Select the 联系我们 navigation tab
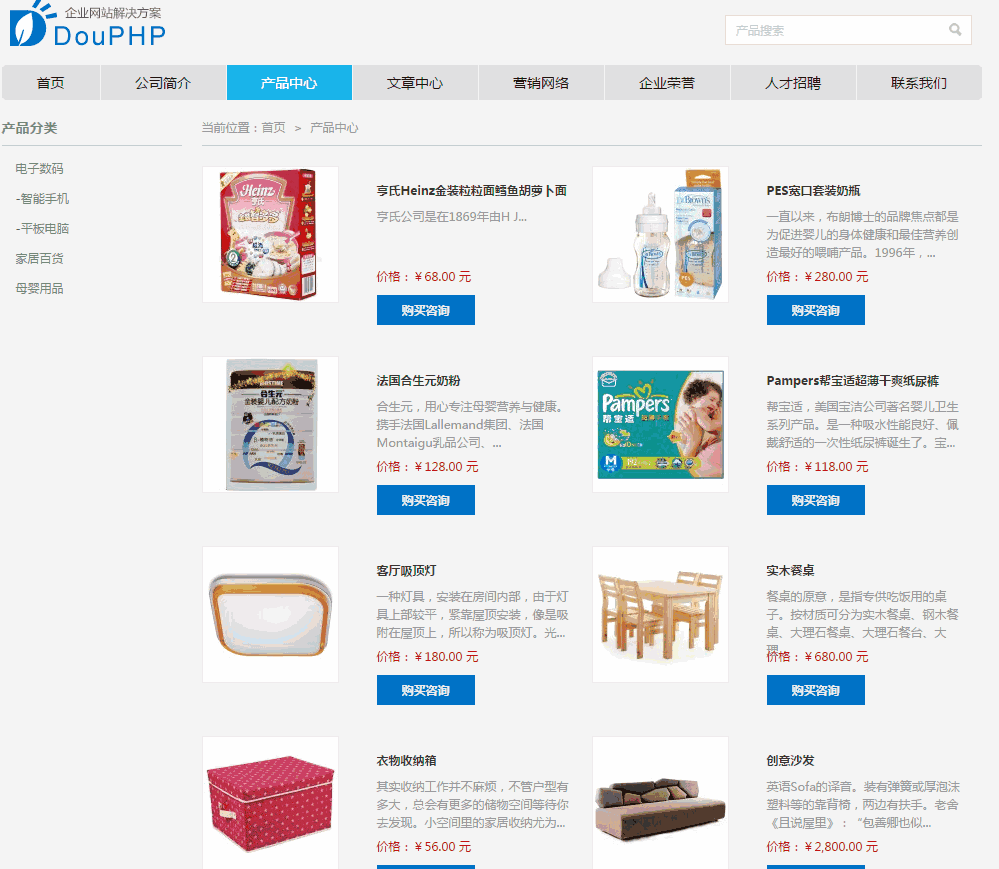 coord(919,83)
